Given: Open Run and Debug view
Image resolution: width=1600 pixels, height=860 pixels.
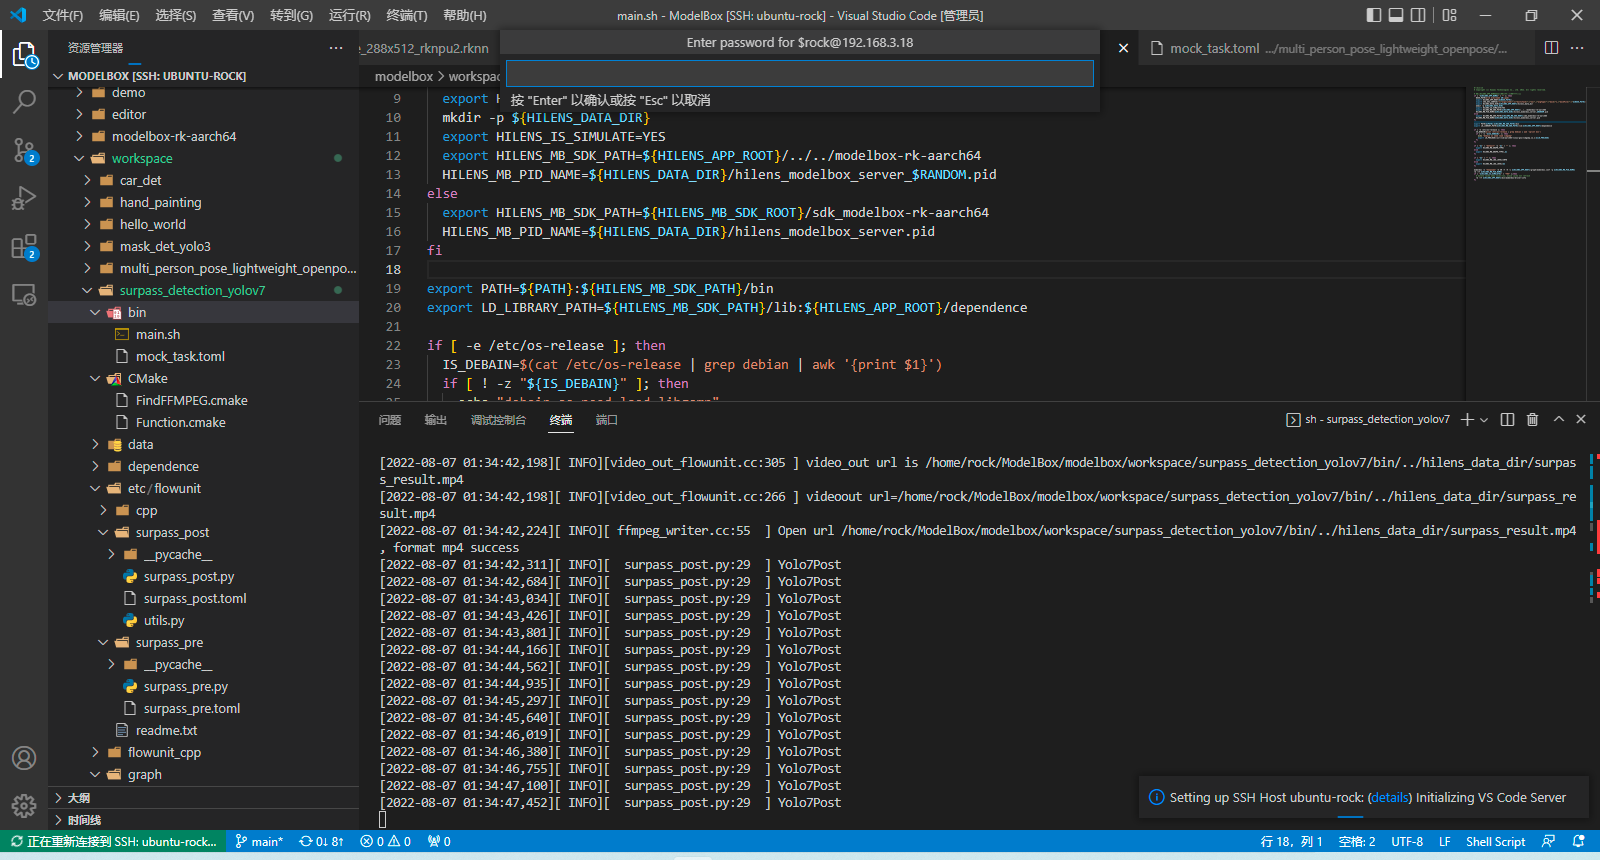Looking at the screenshot, I should 24,198.
